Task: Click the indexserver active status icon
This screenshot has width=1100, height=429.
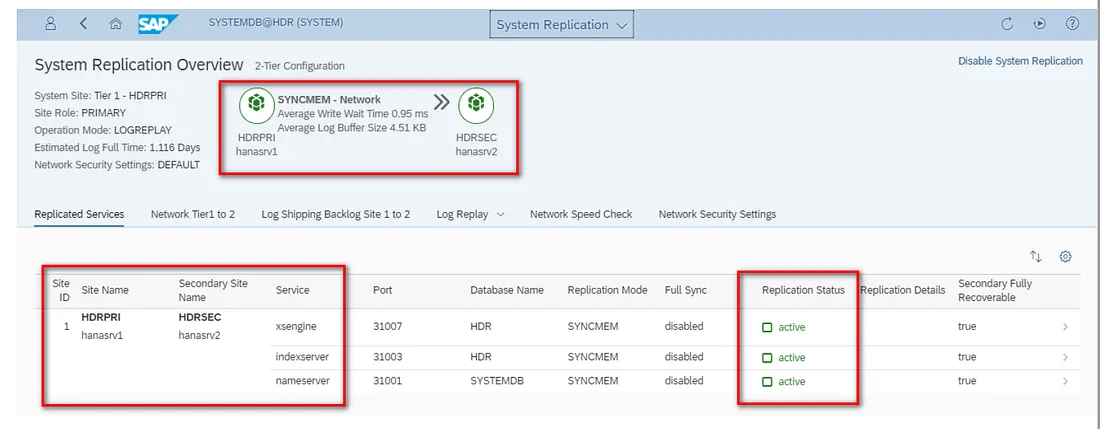Action: pos(767,358)
